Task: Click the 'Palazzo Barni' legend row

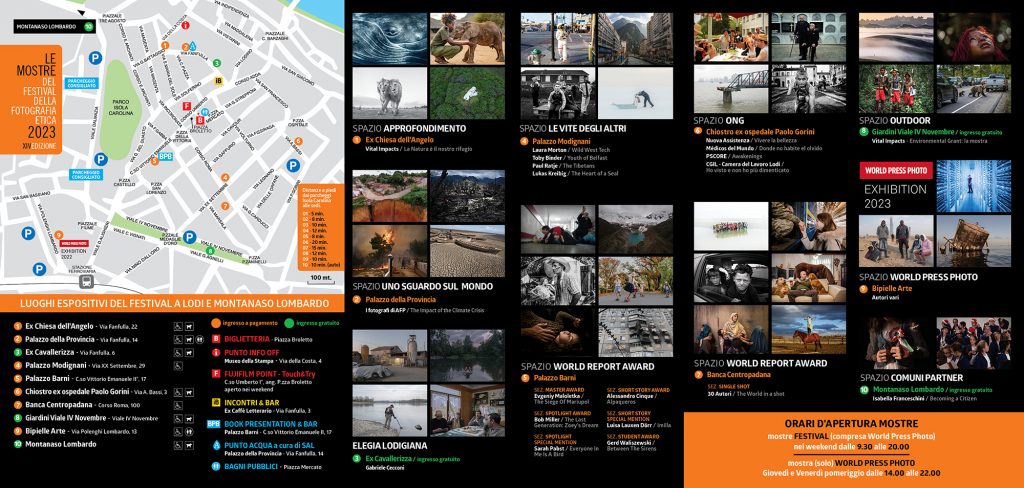Action: [x=80, y=378]
